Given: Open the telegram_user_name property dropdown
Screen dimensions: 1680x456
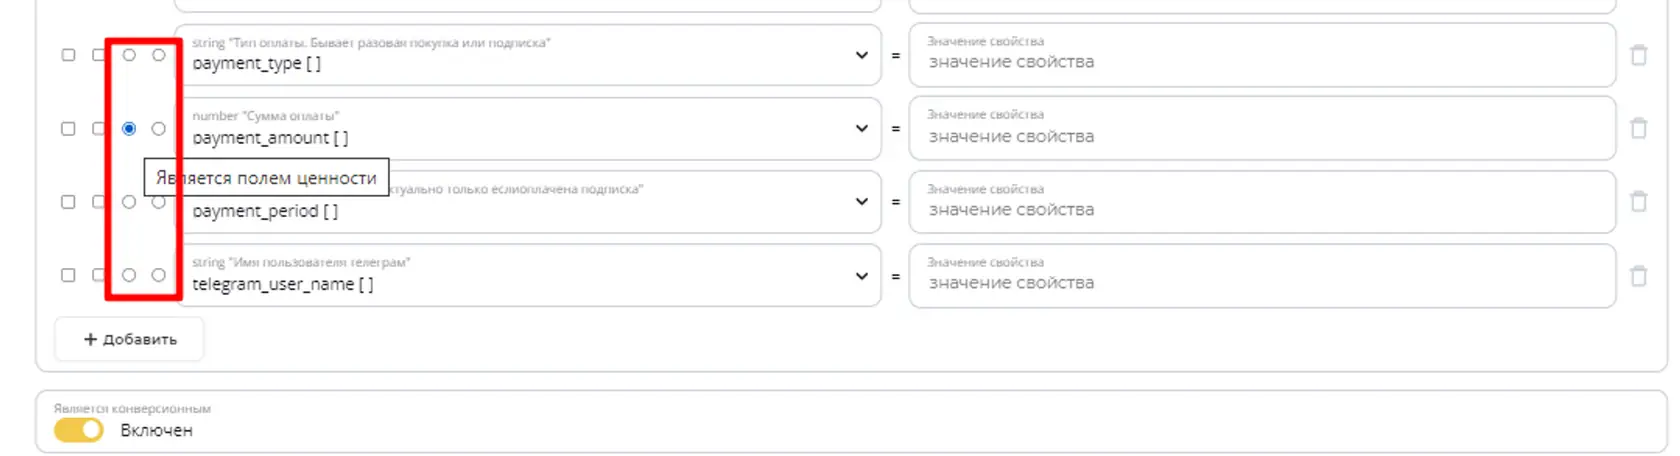Looking at the screenshot, I should click(861, 275).
